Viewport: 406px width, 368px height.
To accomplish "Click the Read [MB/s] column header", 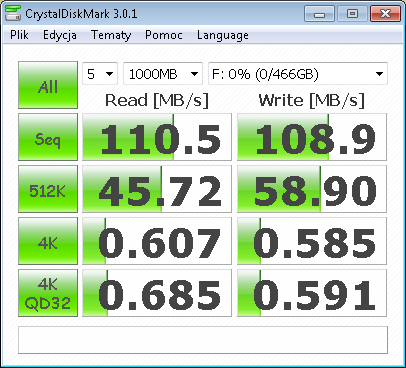I will click(x=157, y=100).
